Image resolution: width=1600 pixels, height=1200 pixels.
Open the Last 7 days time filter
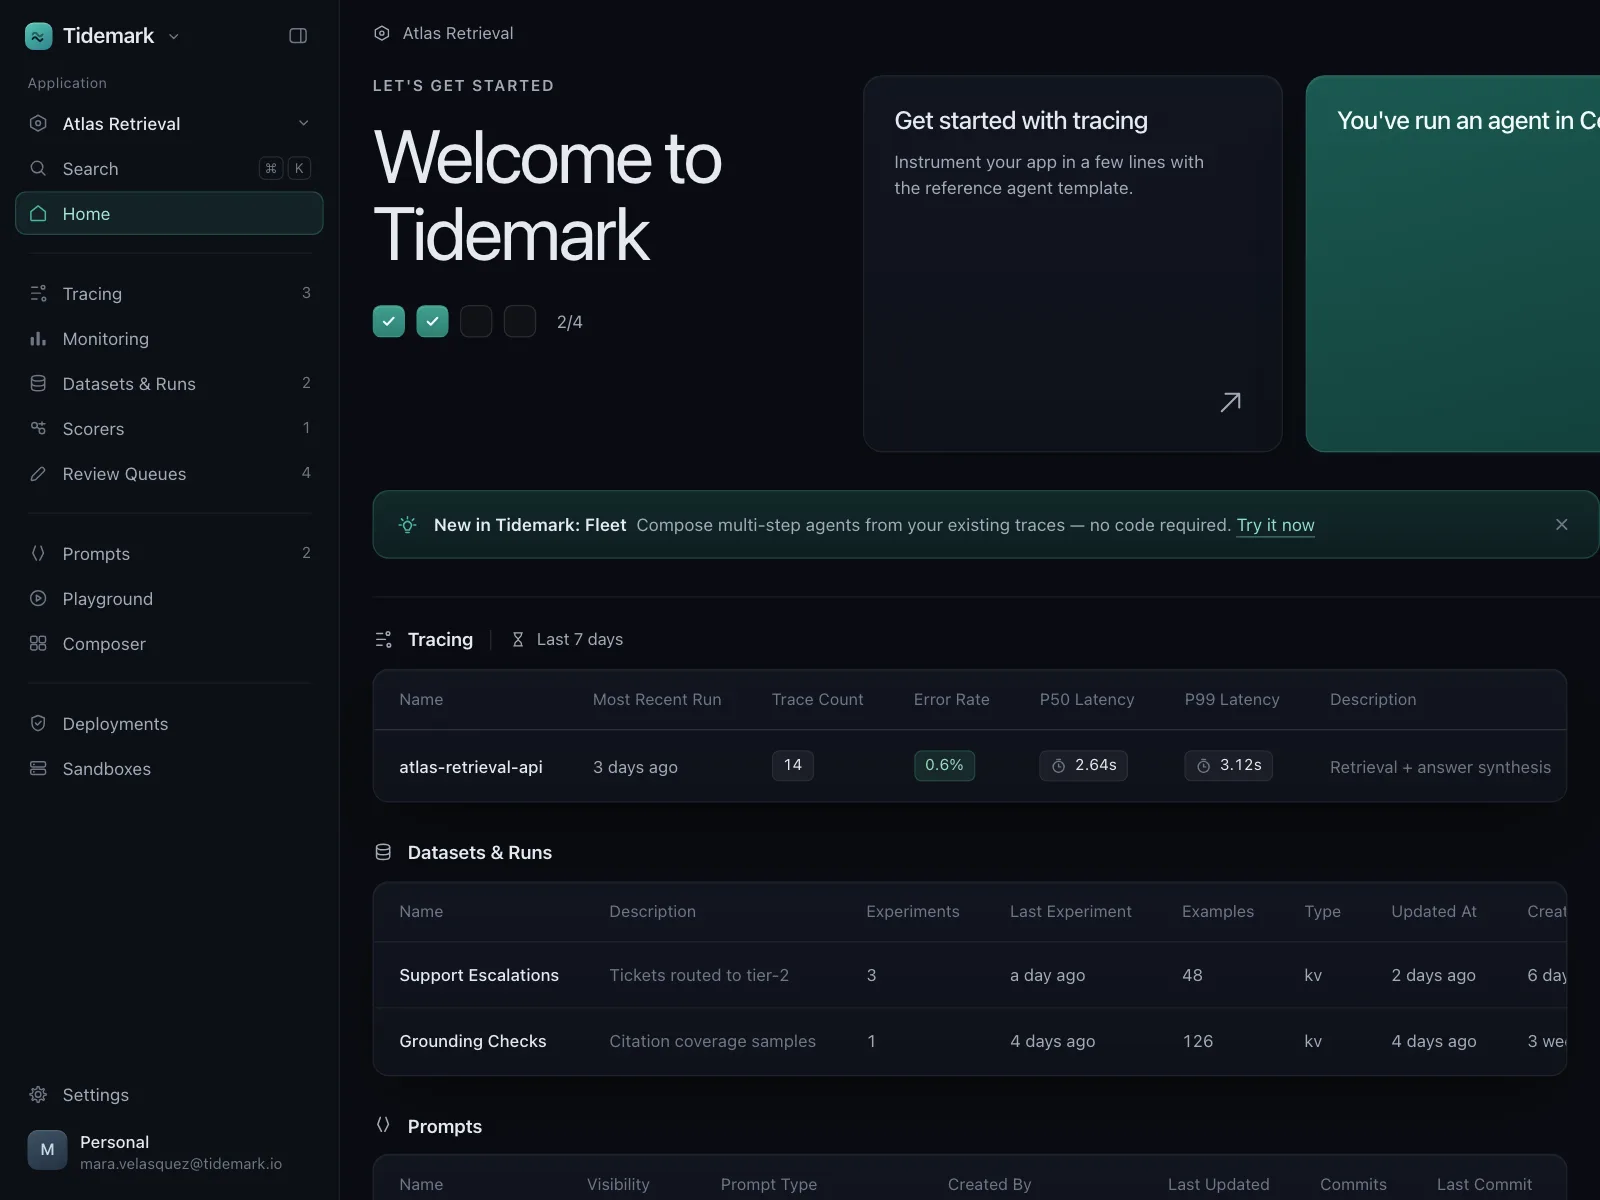coord(567,639)
